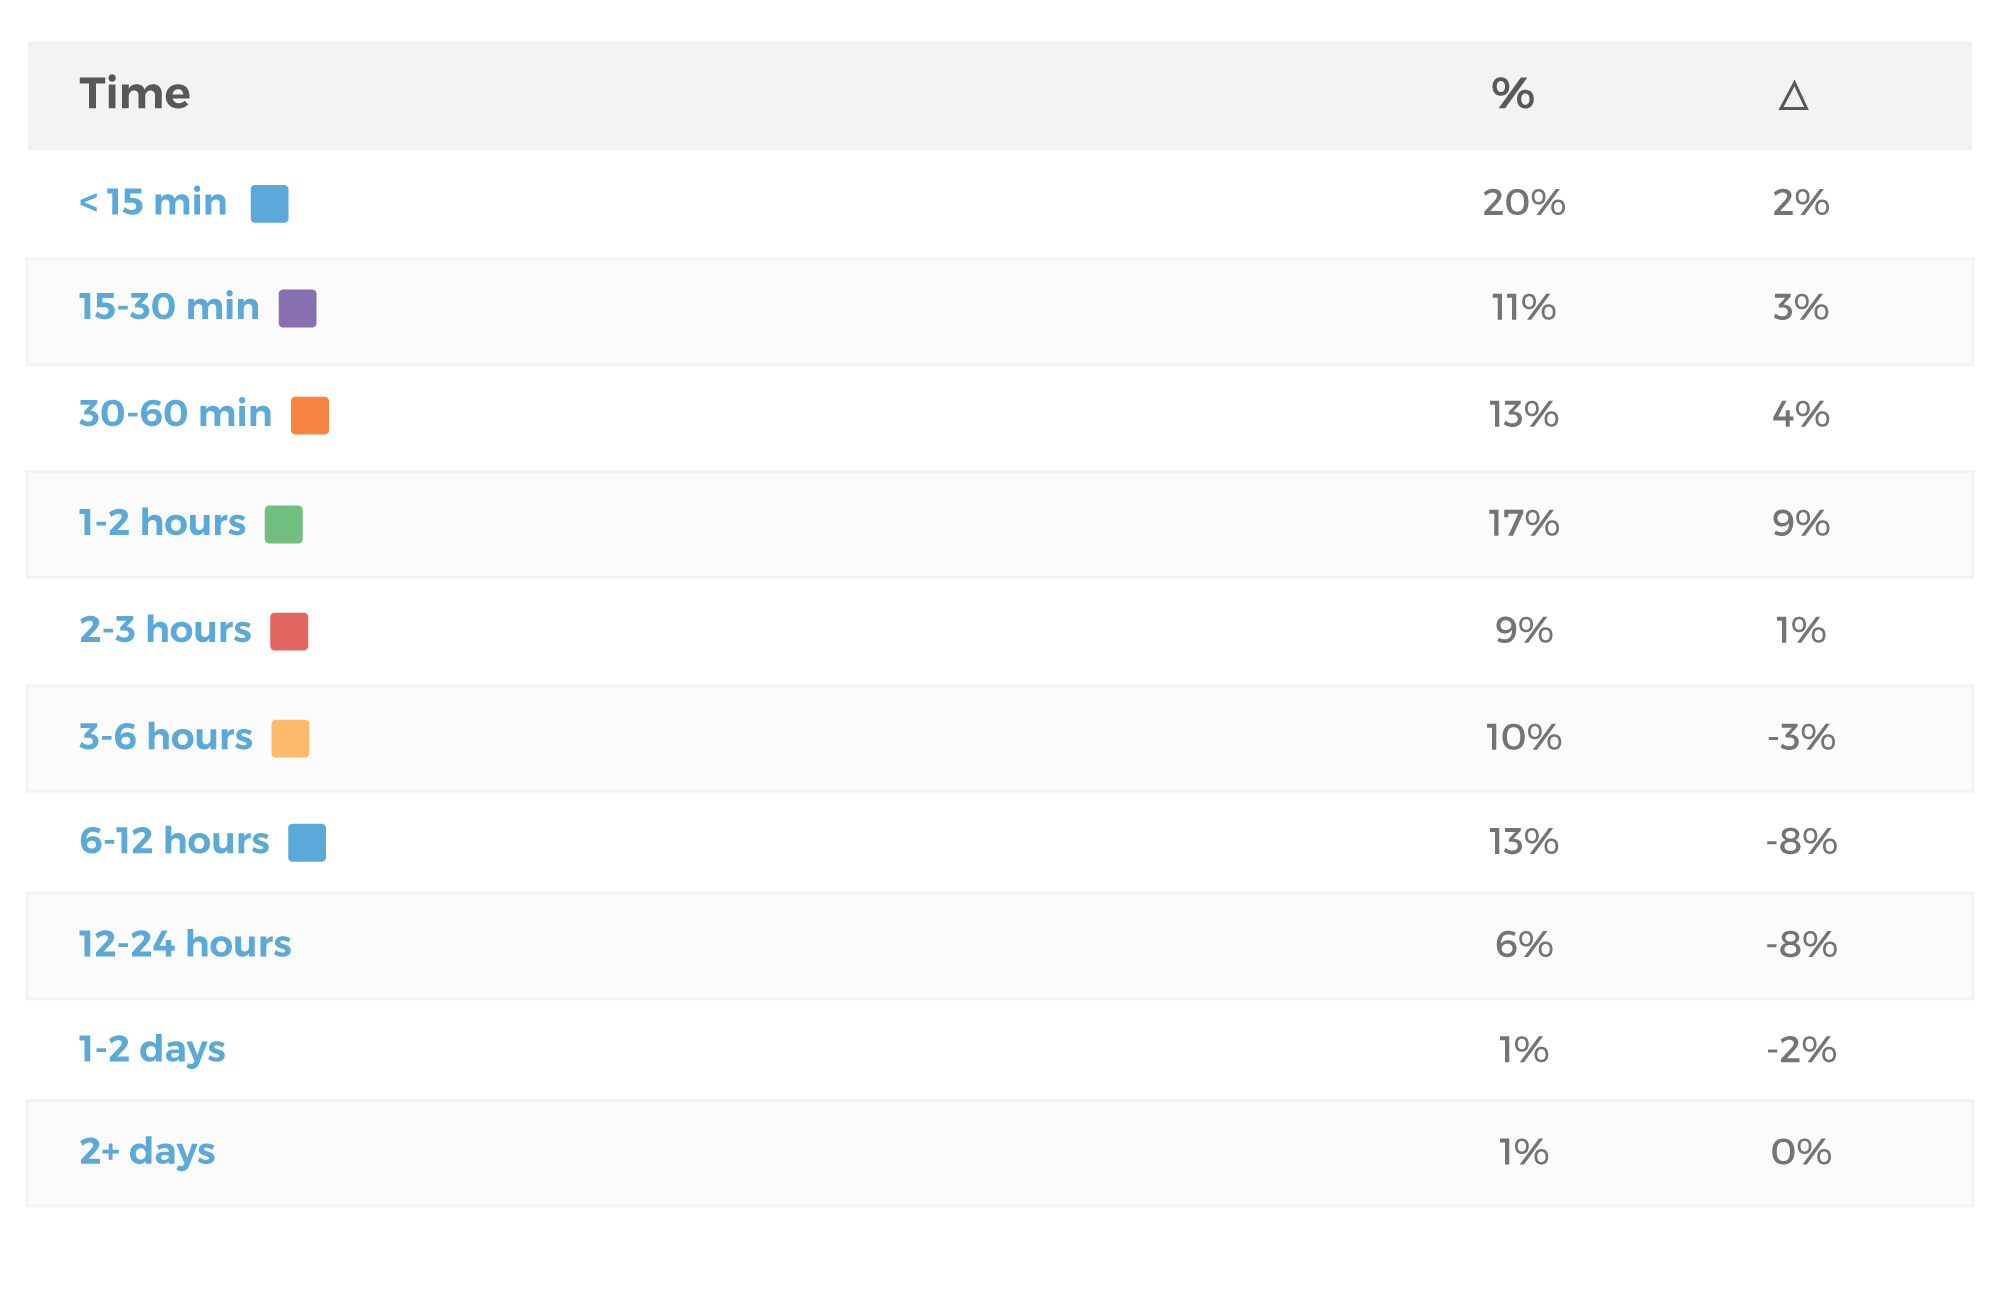Click the blue swatch next to 6-12 hours
Screen dimensions: 2000x1293
coord(307,843)
